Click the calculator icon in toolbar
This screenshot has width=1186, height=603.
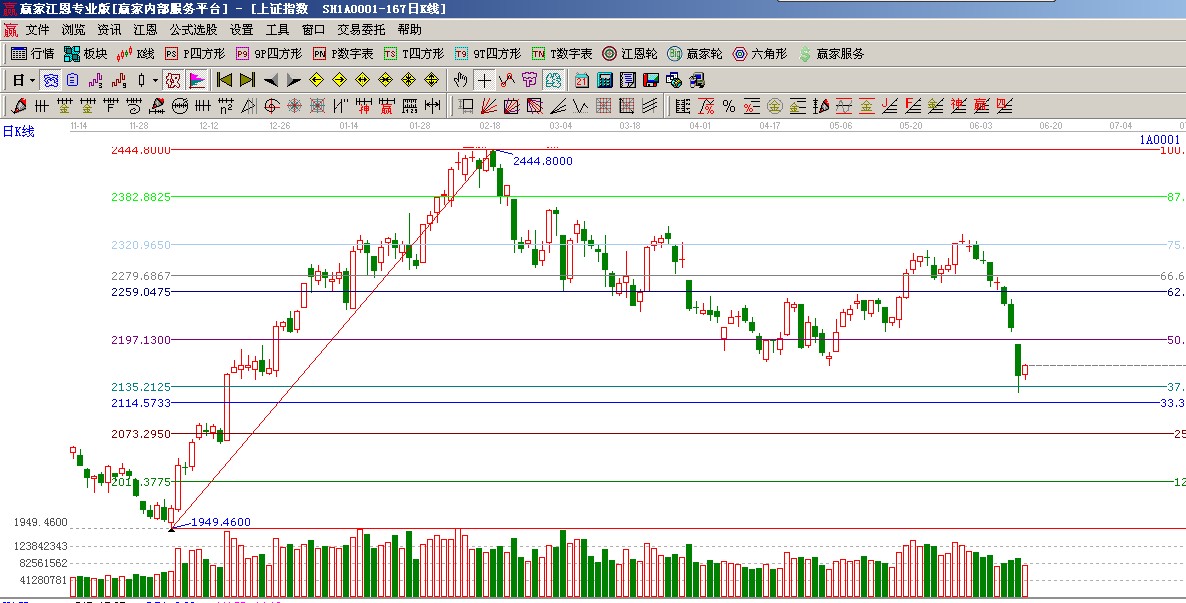click(x=605, y=80)
